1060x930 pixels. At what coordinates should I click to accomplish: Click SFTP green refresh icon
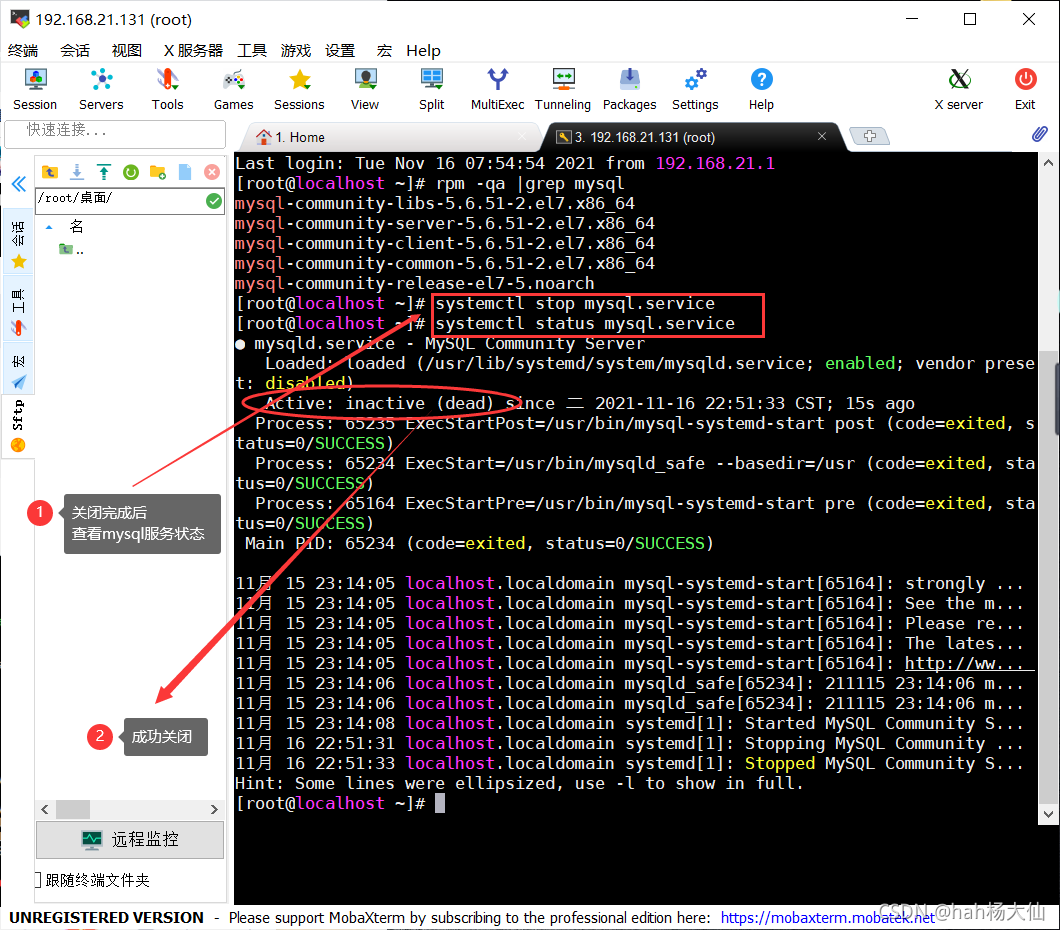pos(131,172)
